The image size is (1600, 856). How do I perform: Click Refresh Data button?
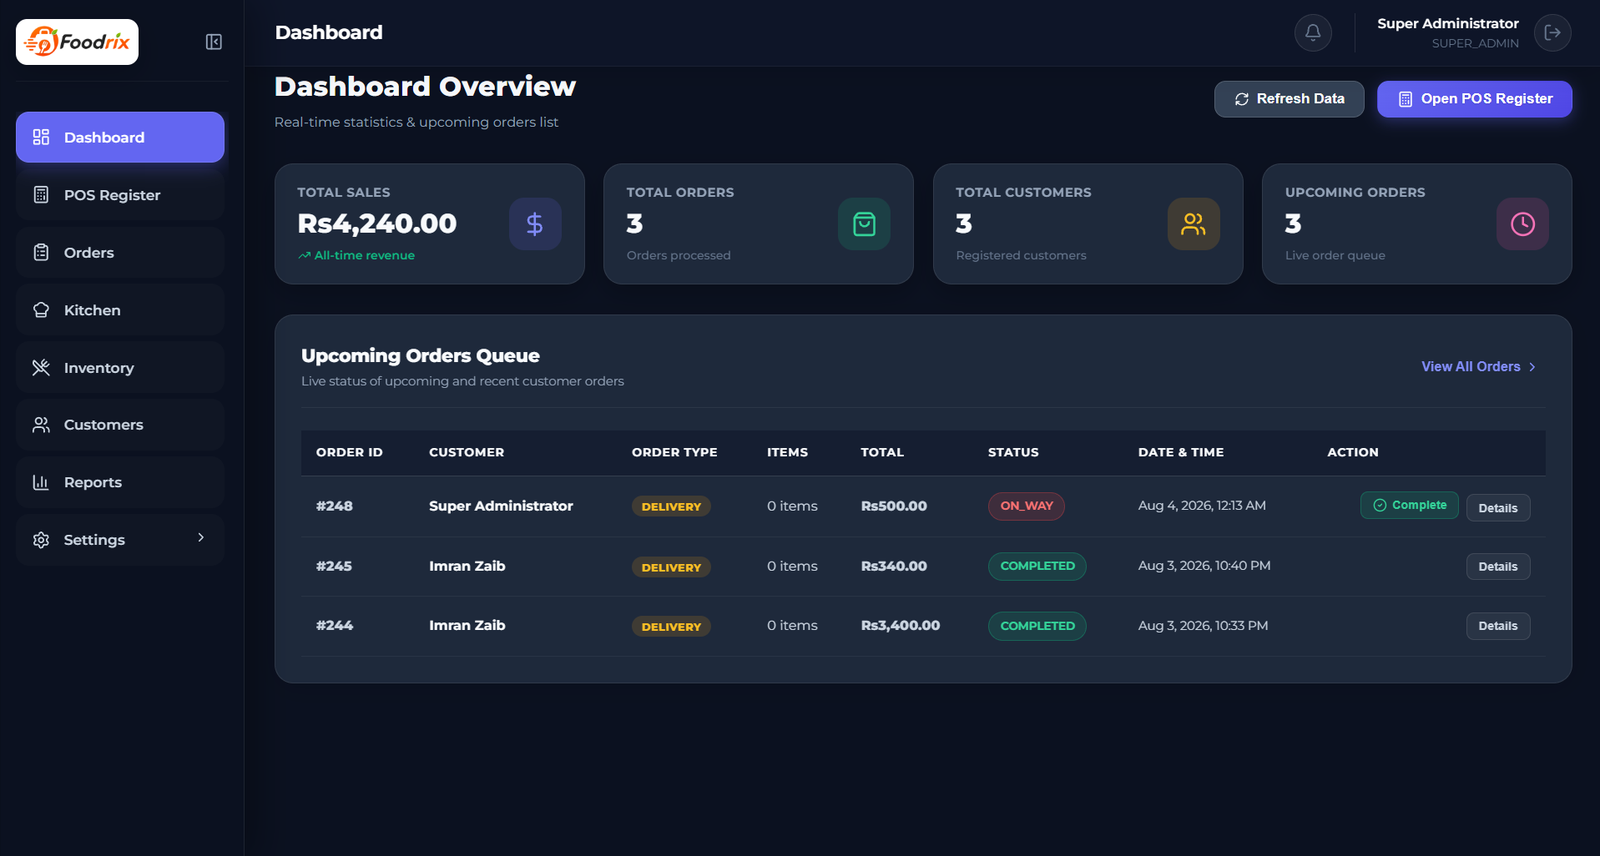tap(1289, 99)
